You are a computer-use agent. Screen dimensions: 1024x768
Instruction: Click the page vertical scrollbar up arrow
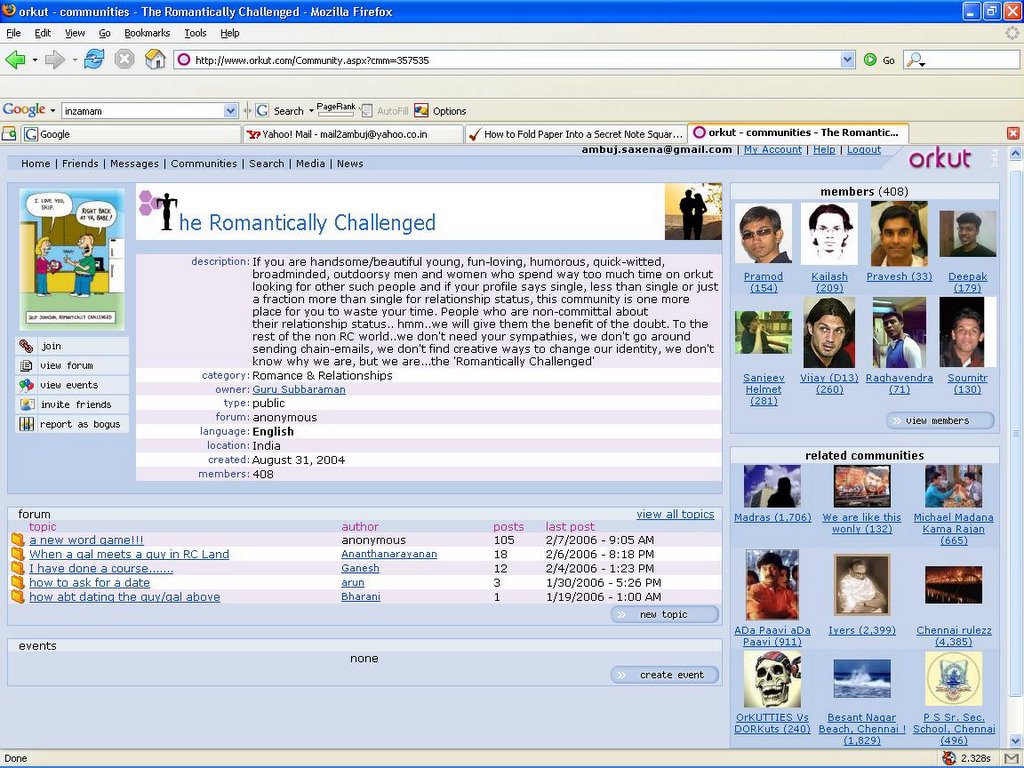point(1015,154)
